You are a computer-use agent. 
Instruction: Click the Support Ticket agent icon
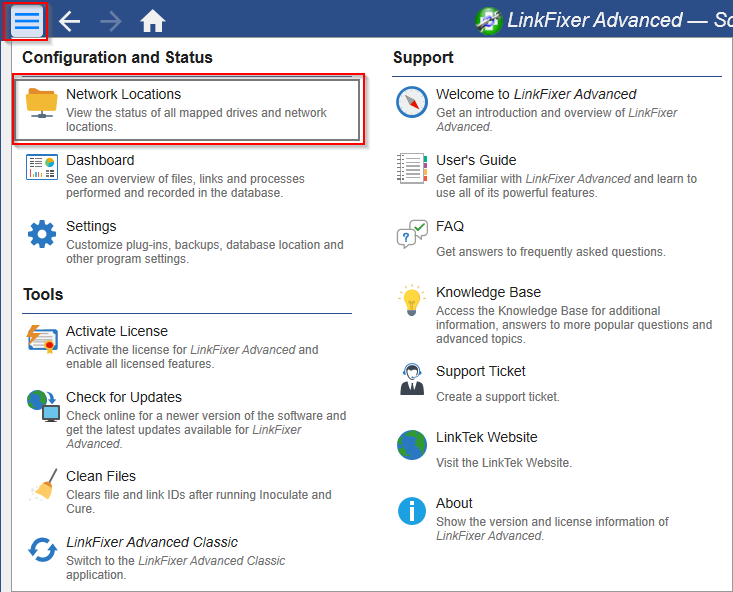412,379
